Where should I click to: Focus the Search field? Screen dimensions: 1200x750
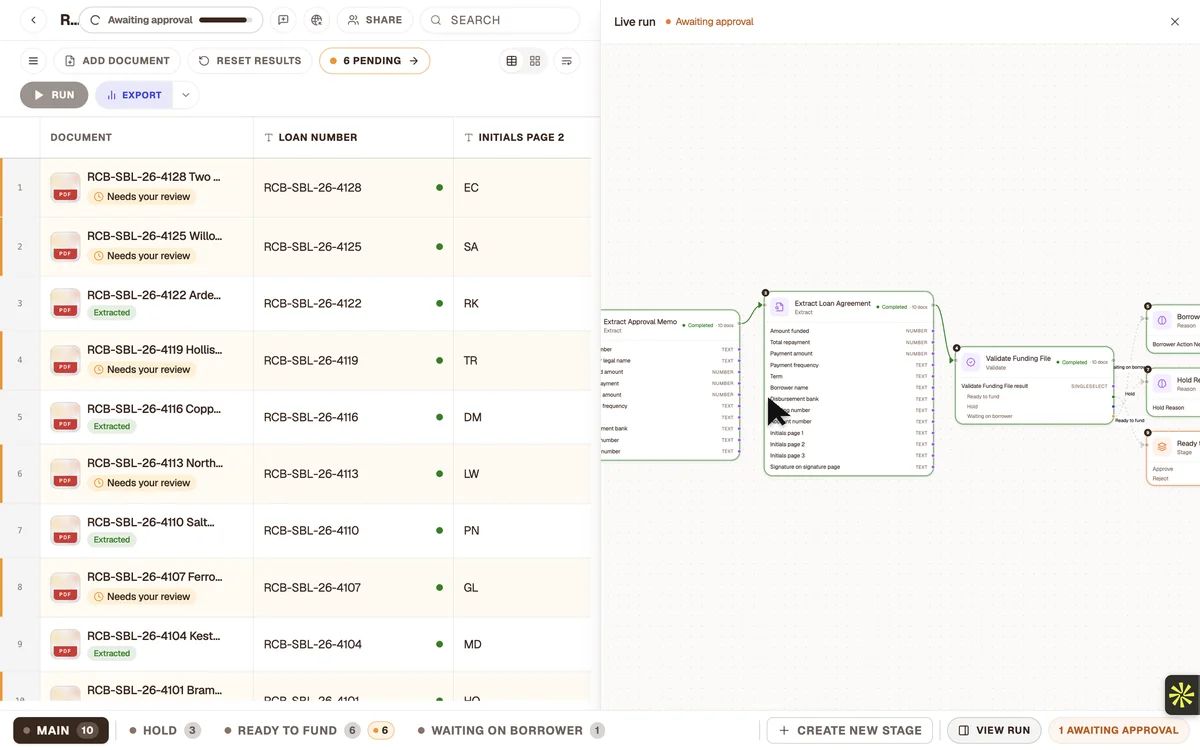(x=499, y=20)
